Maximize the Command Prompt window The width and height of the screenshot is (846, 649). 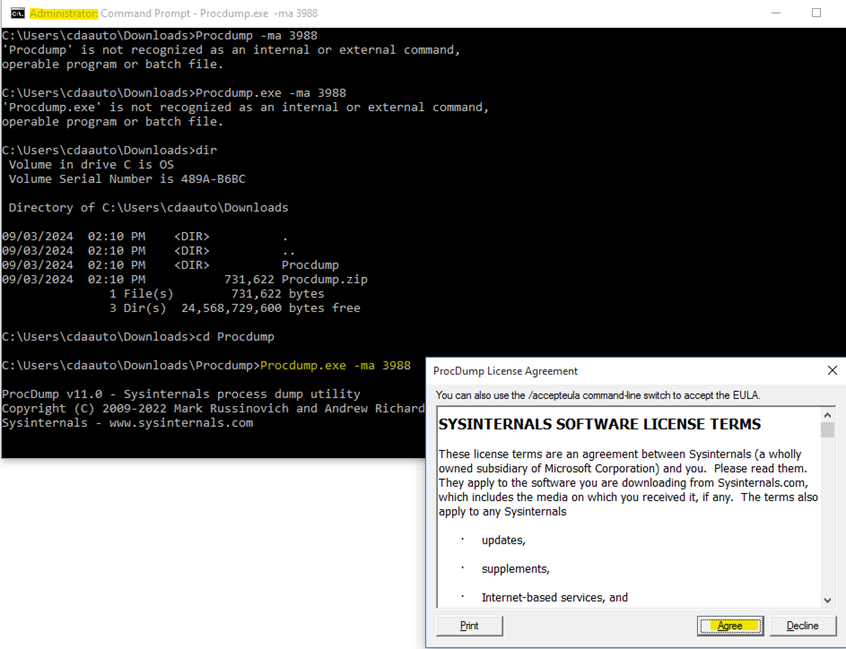816,13
